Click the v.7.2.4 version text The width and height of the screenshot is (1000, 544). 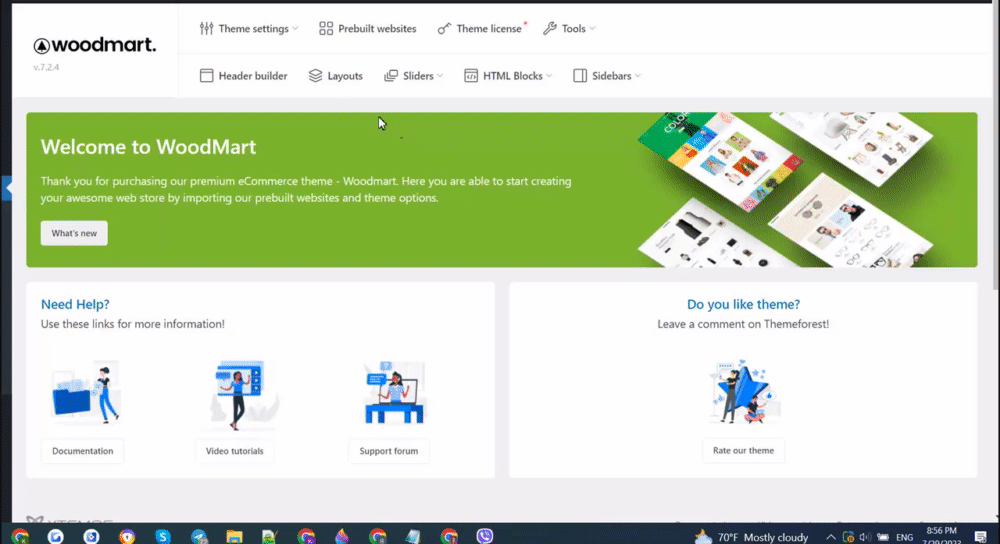click(x=46, y=67)
